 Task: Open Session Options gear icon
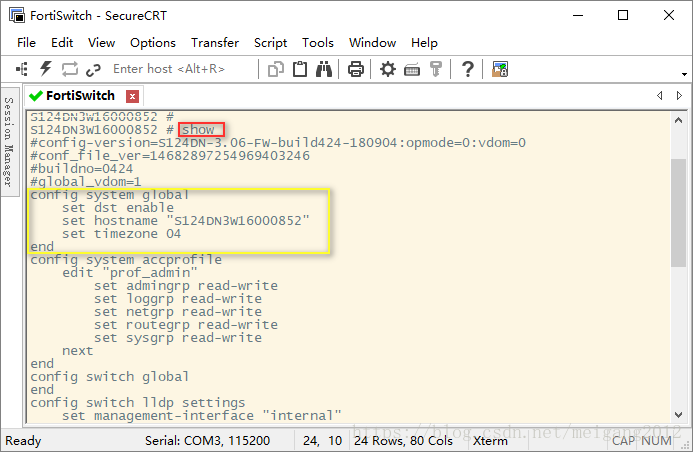[388, 69]
